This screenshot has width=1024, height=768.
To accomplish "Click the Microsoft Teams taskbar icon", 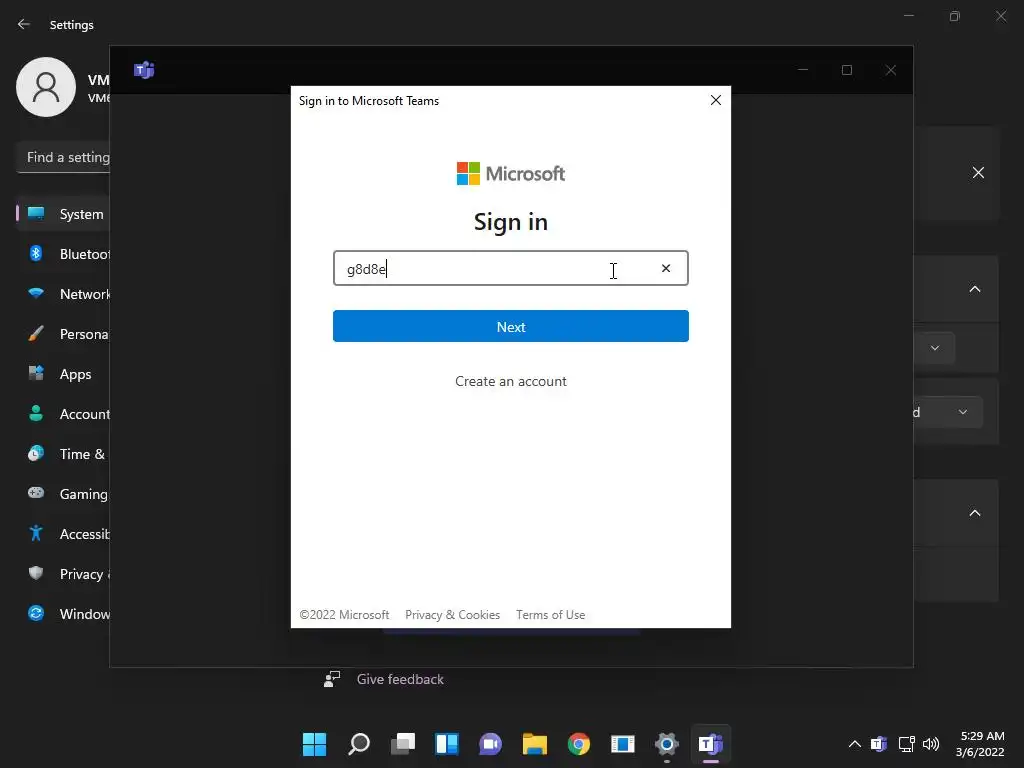I will point(711,744).
